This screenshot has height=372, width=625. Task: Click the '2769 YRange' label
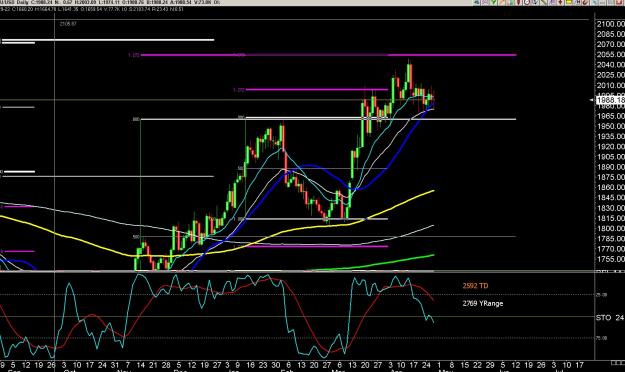483,303
